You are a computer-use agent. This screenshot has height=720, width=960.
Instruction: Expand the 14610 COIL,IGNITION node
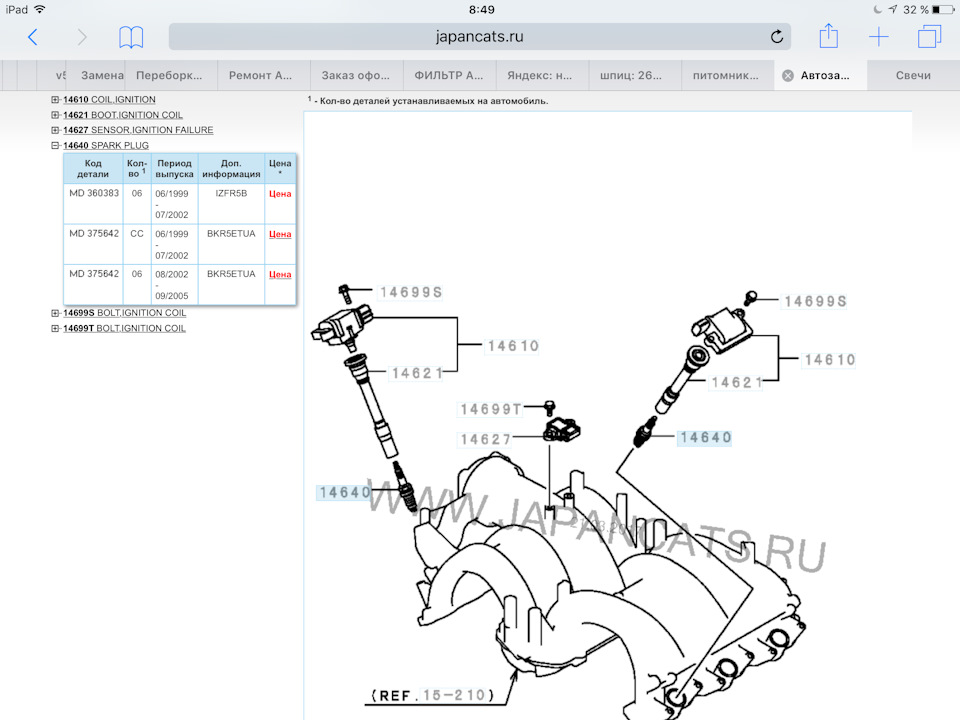pos(56,100)
